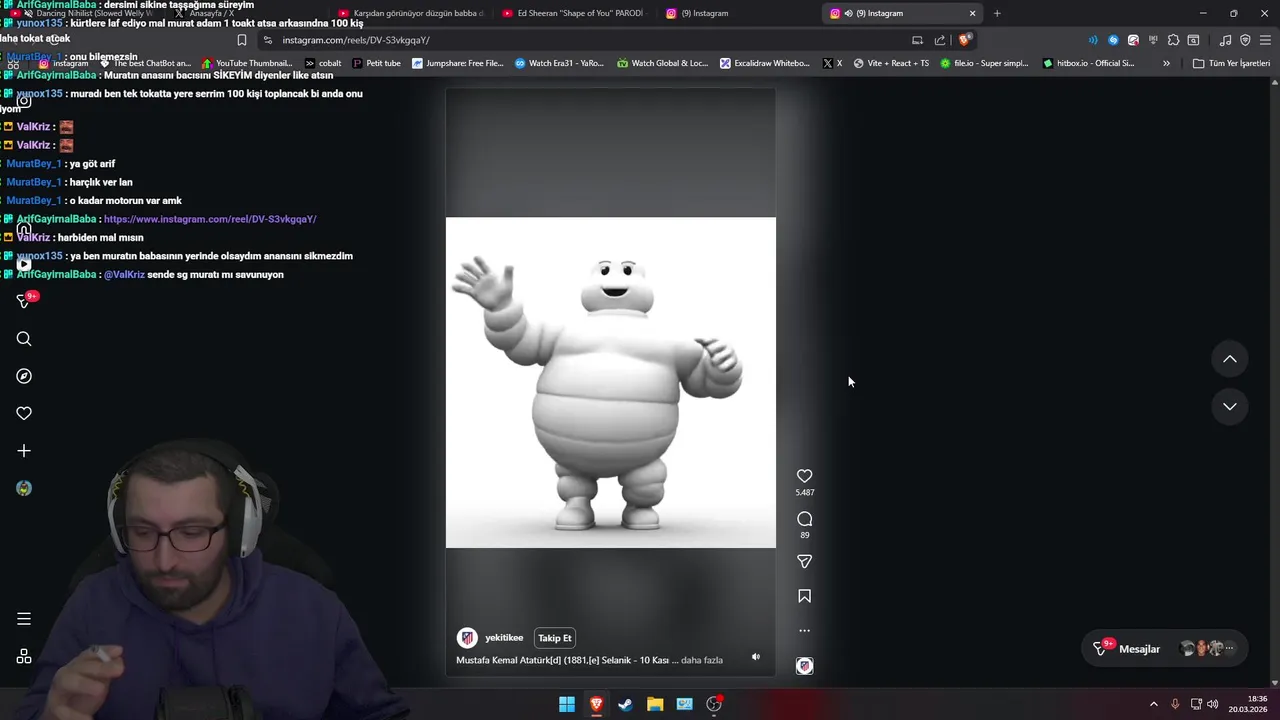Open the sidebar hamburger More menu

click(24, 619)
